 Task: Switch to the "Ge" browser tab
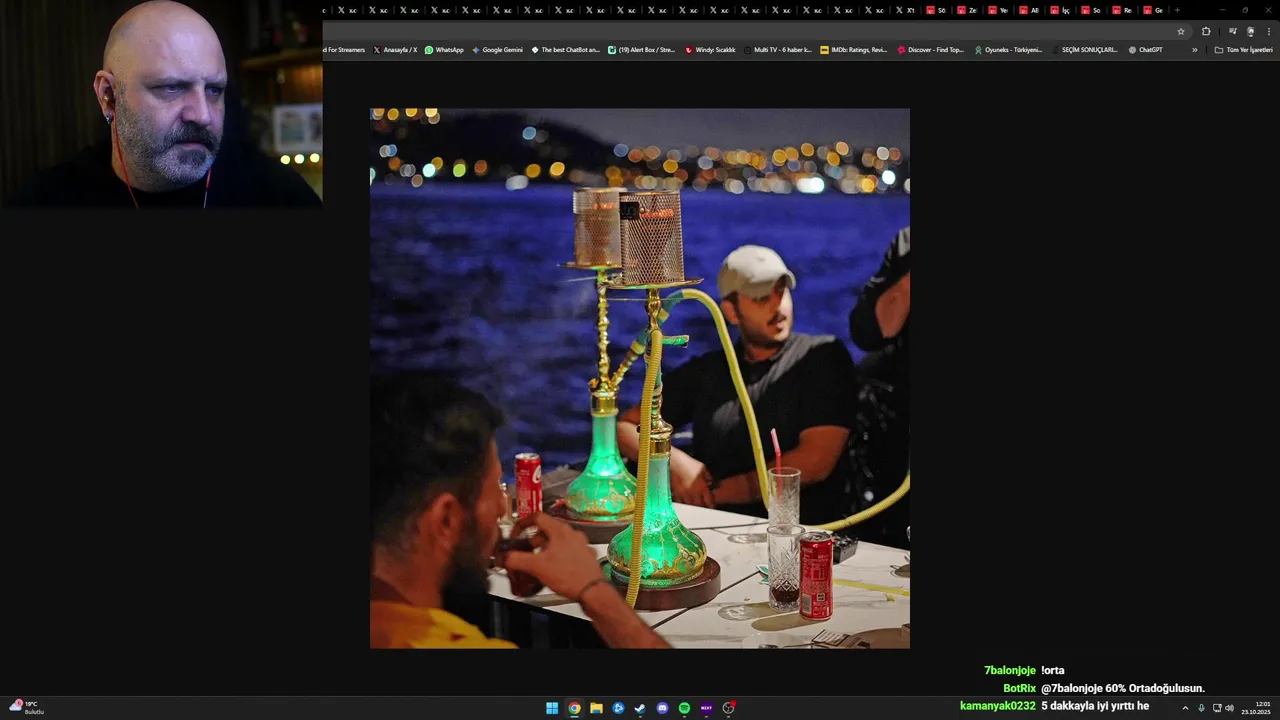pyautogui.click(x=1153, y=10)
